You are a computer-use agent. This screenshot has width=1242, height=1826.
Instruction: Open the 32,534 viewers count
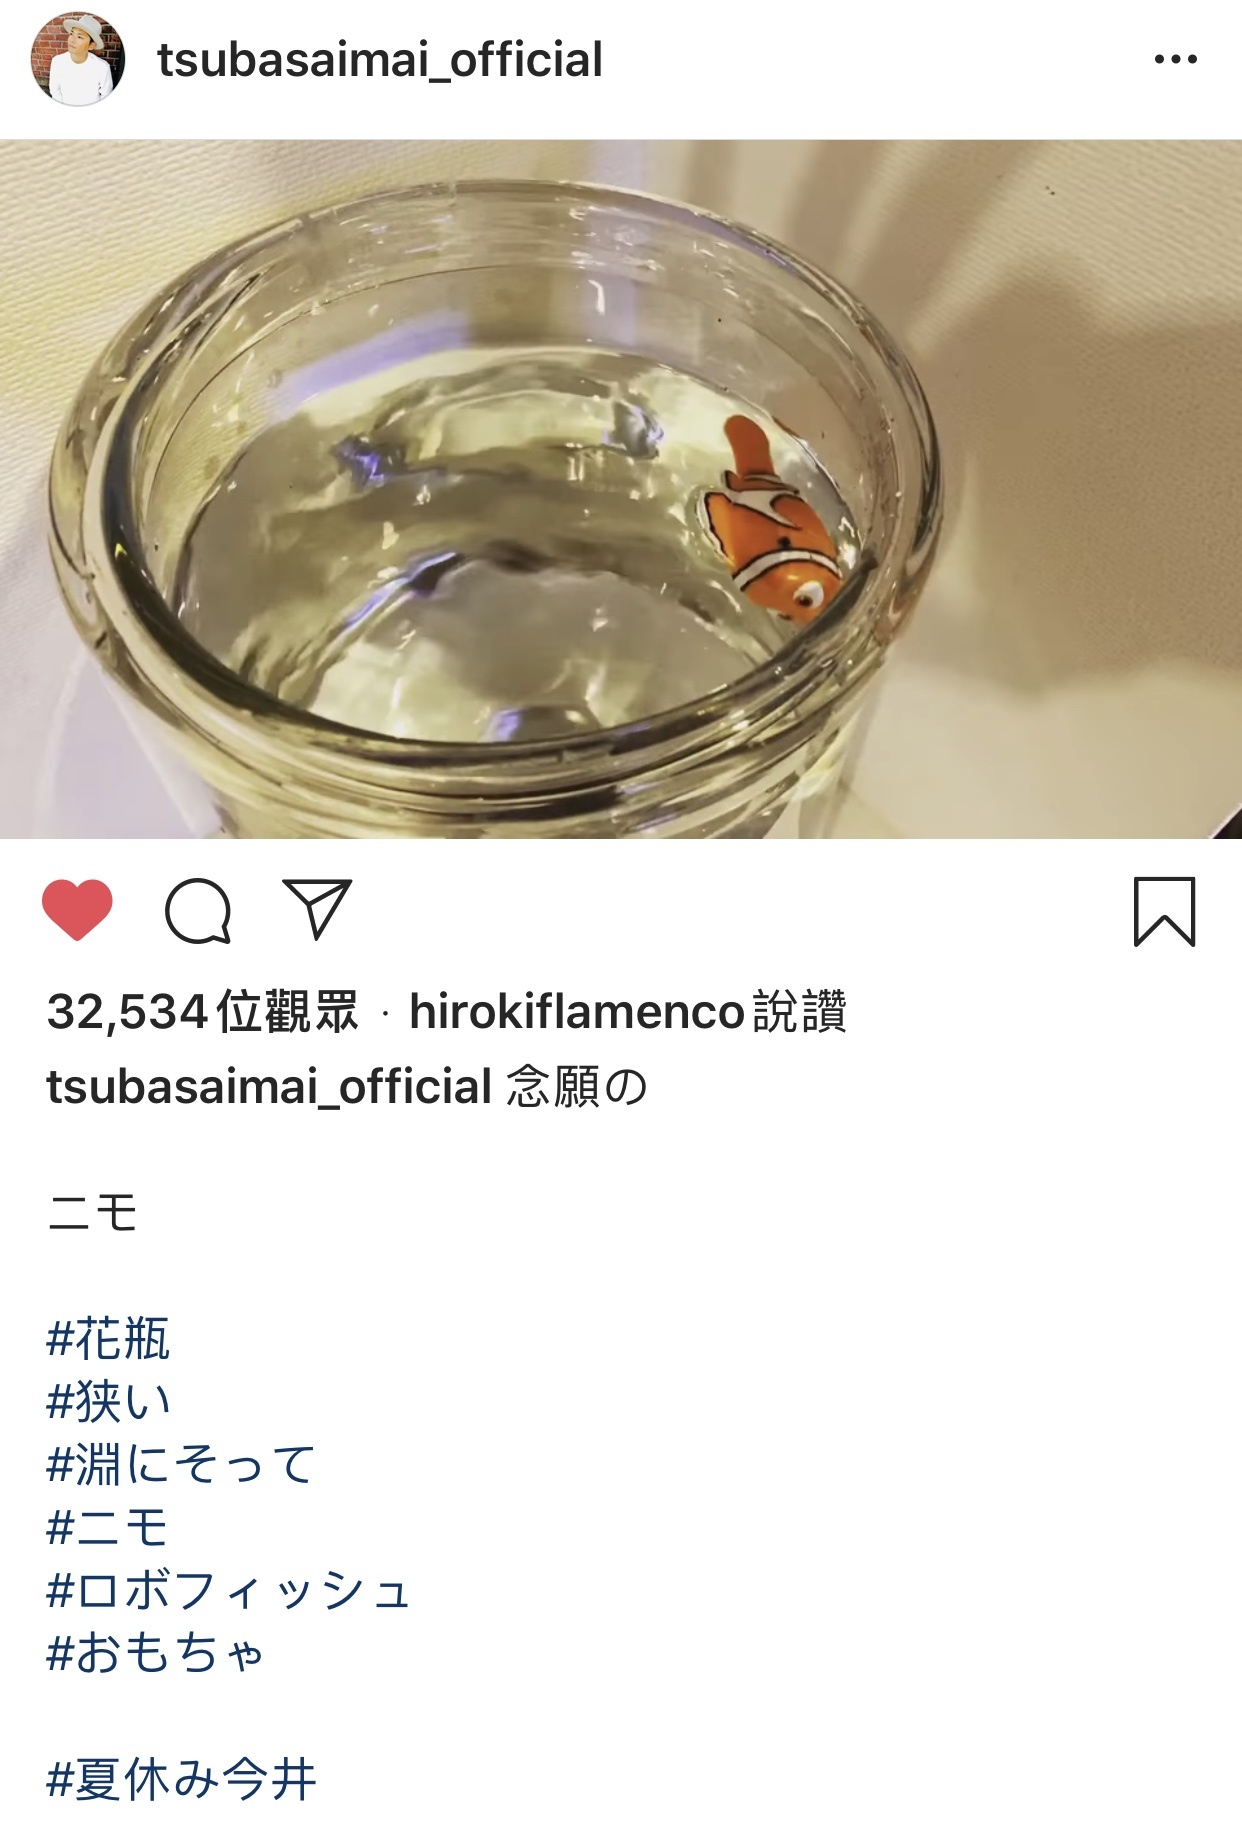202,1011
